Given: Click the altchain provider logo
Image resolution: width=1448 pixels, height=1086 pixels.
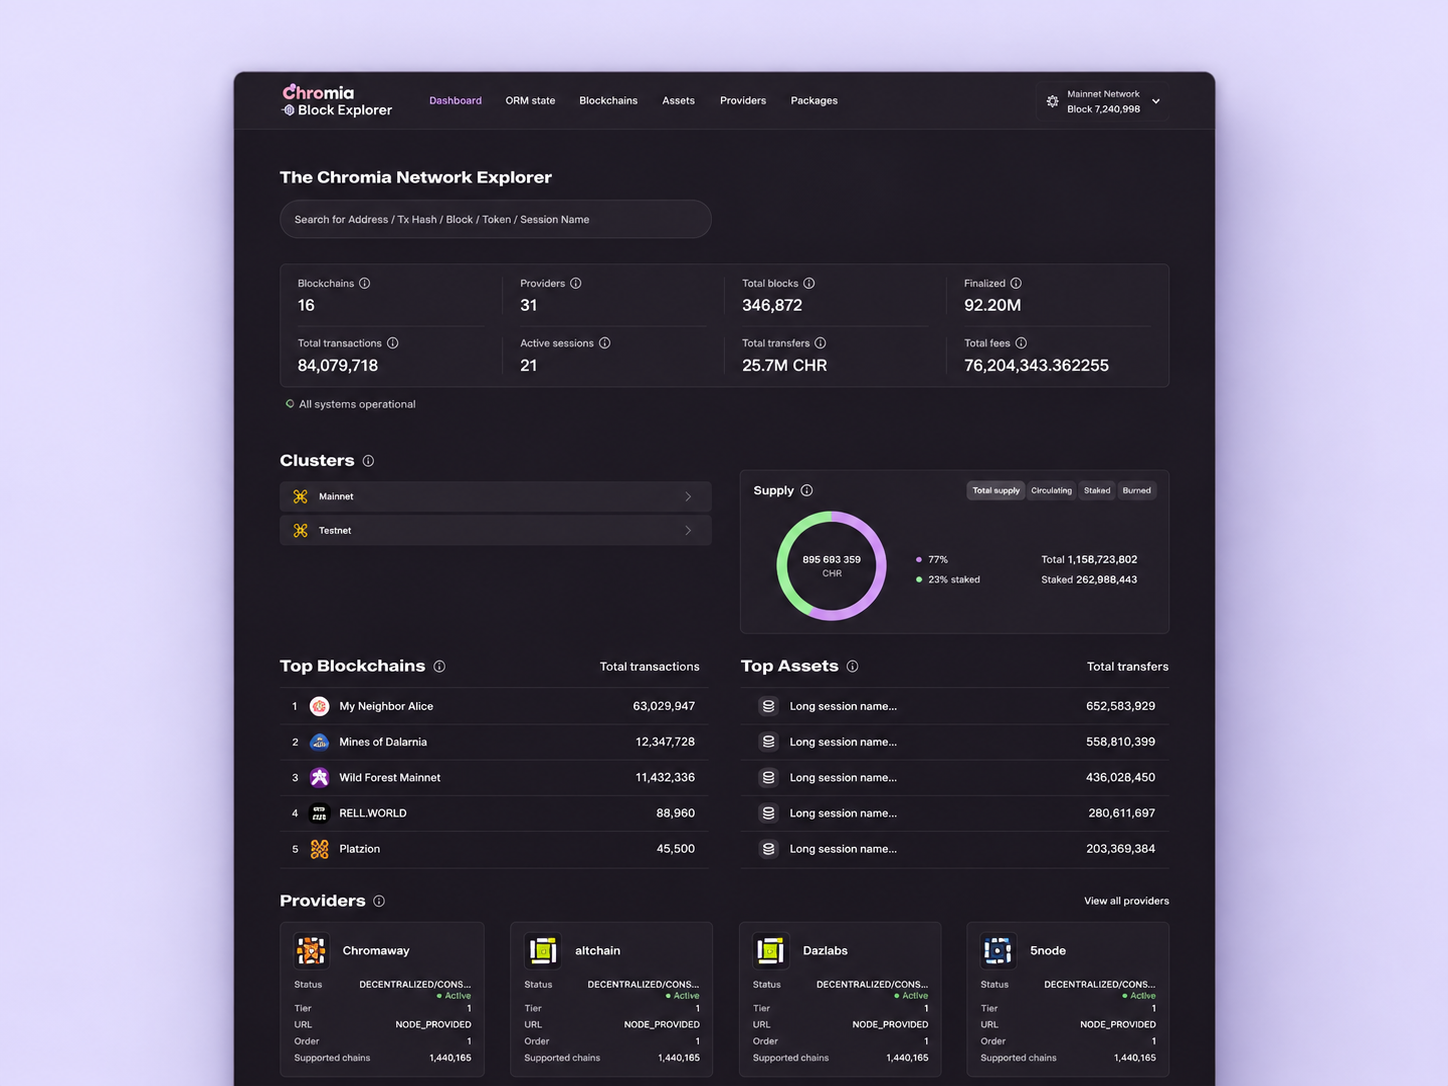Looking at the screenshot, I should [543, 950].
